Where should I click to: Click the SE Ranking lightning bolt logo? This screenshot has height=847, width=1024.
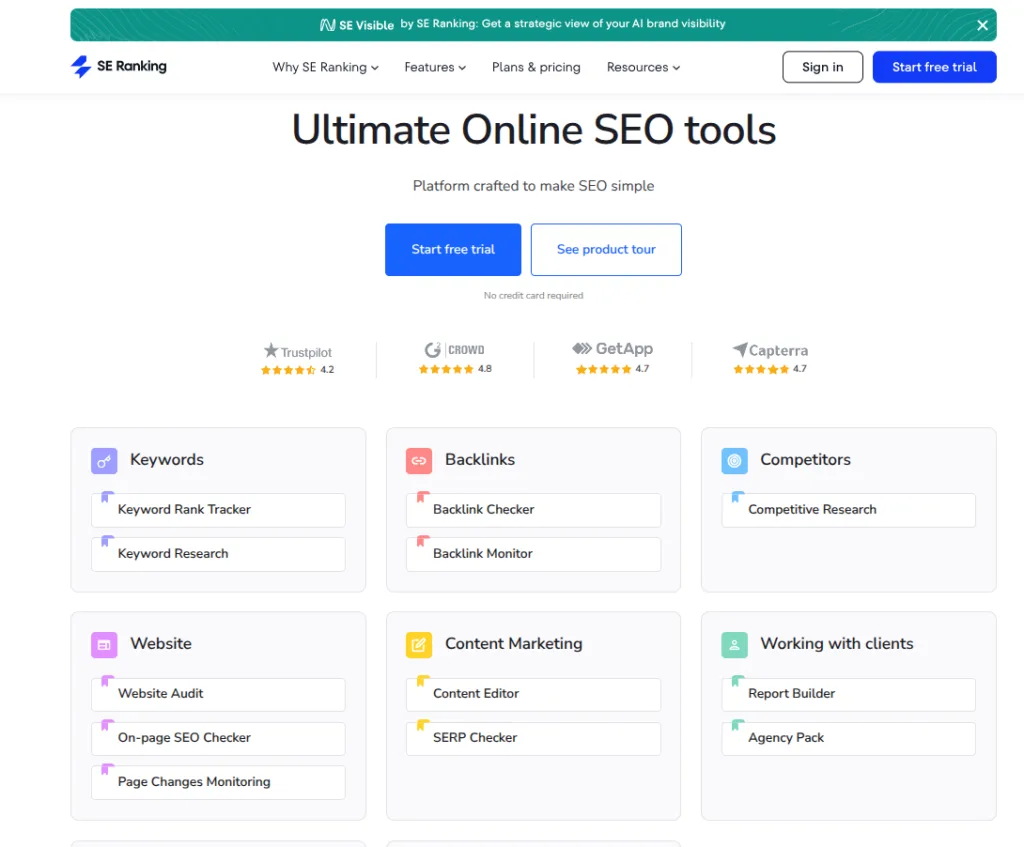[x=81, y=66]
